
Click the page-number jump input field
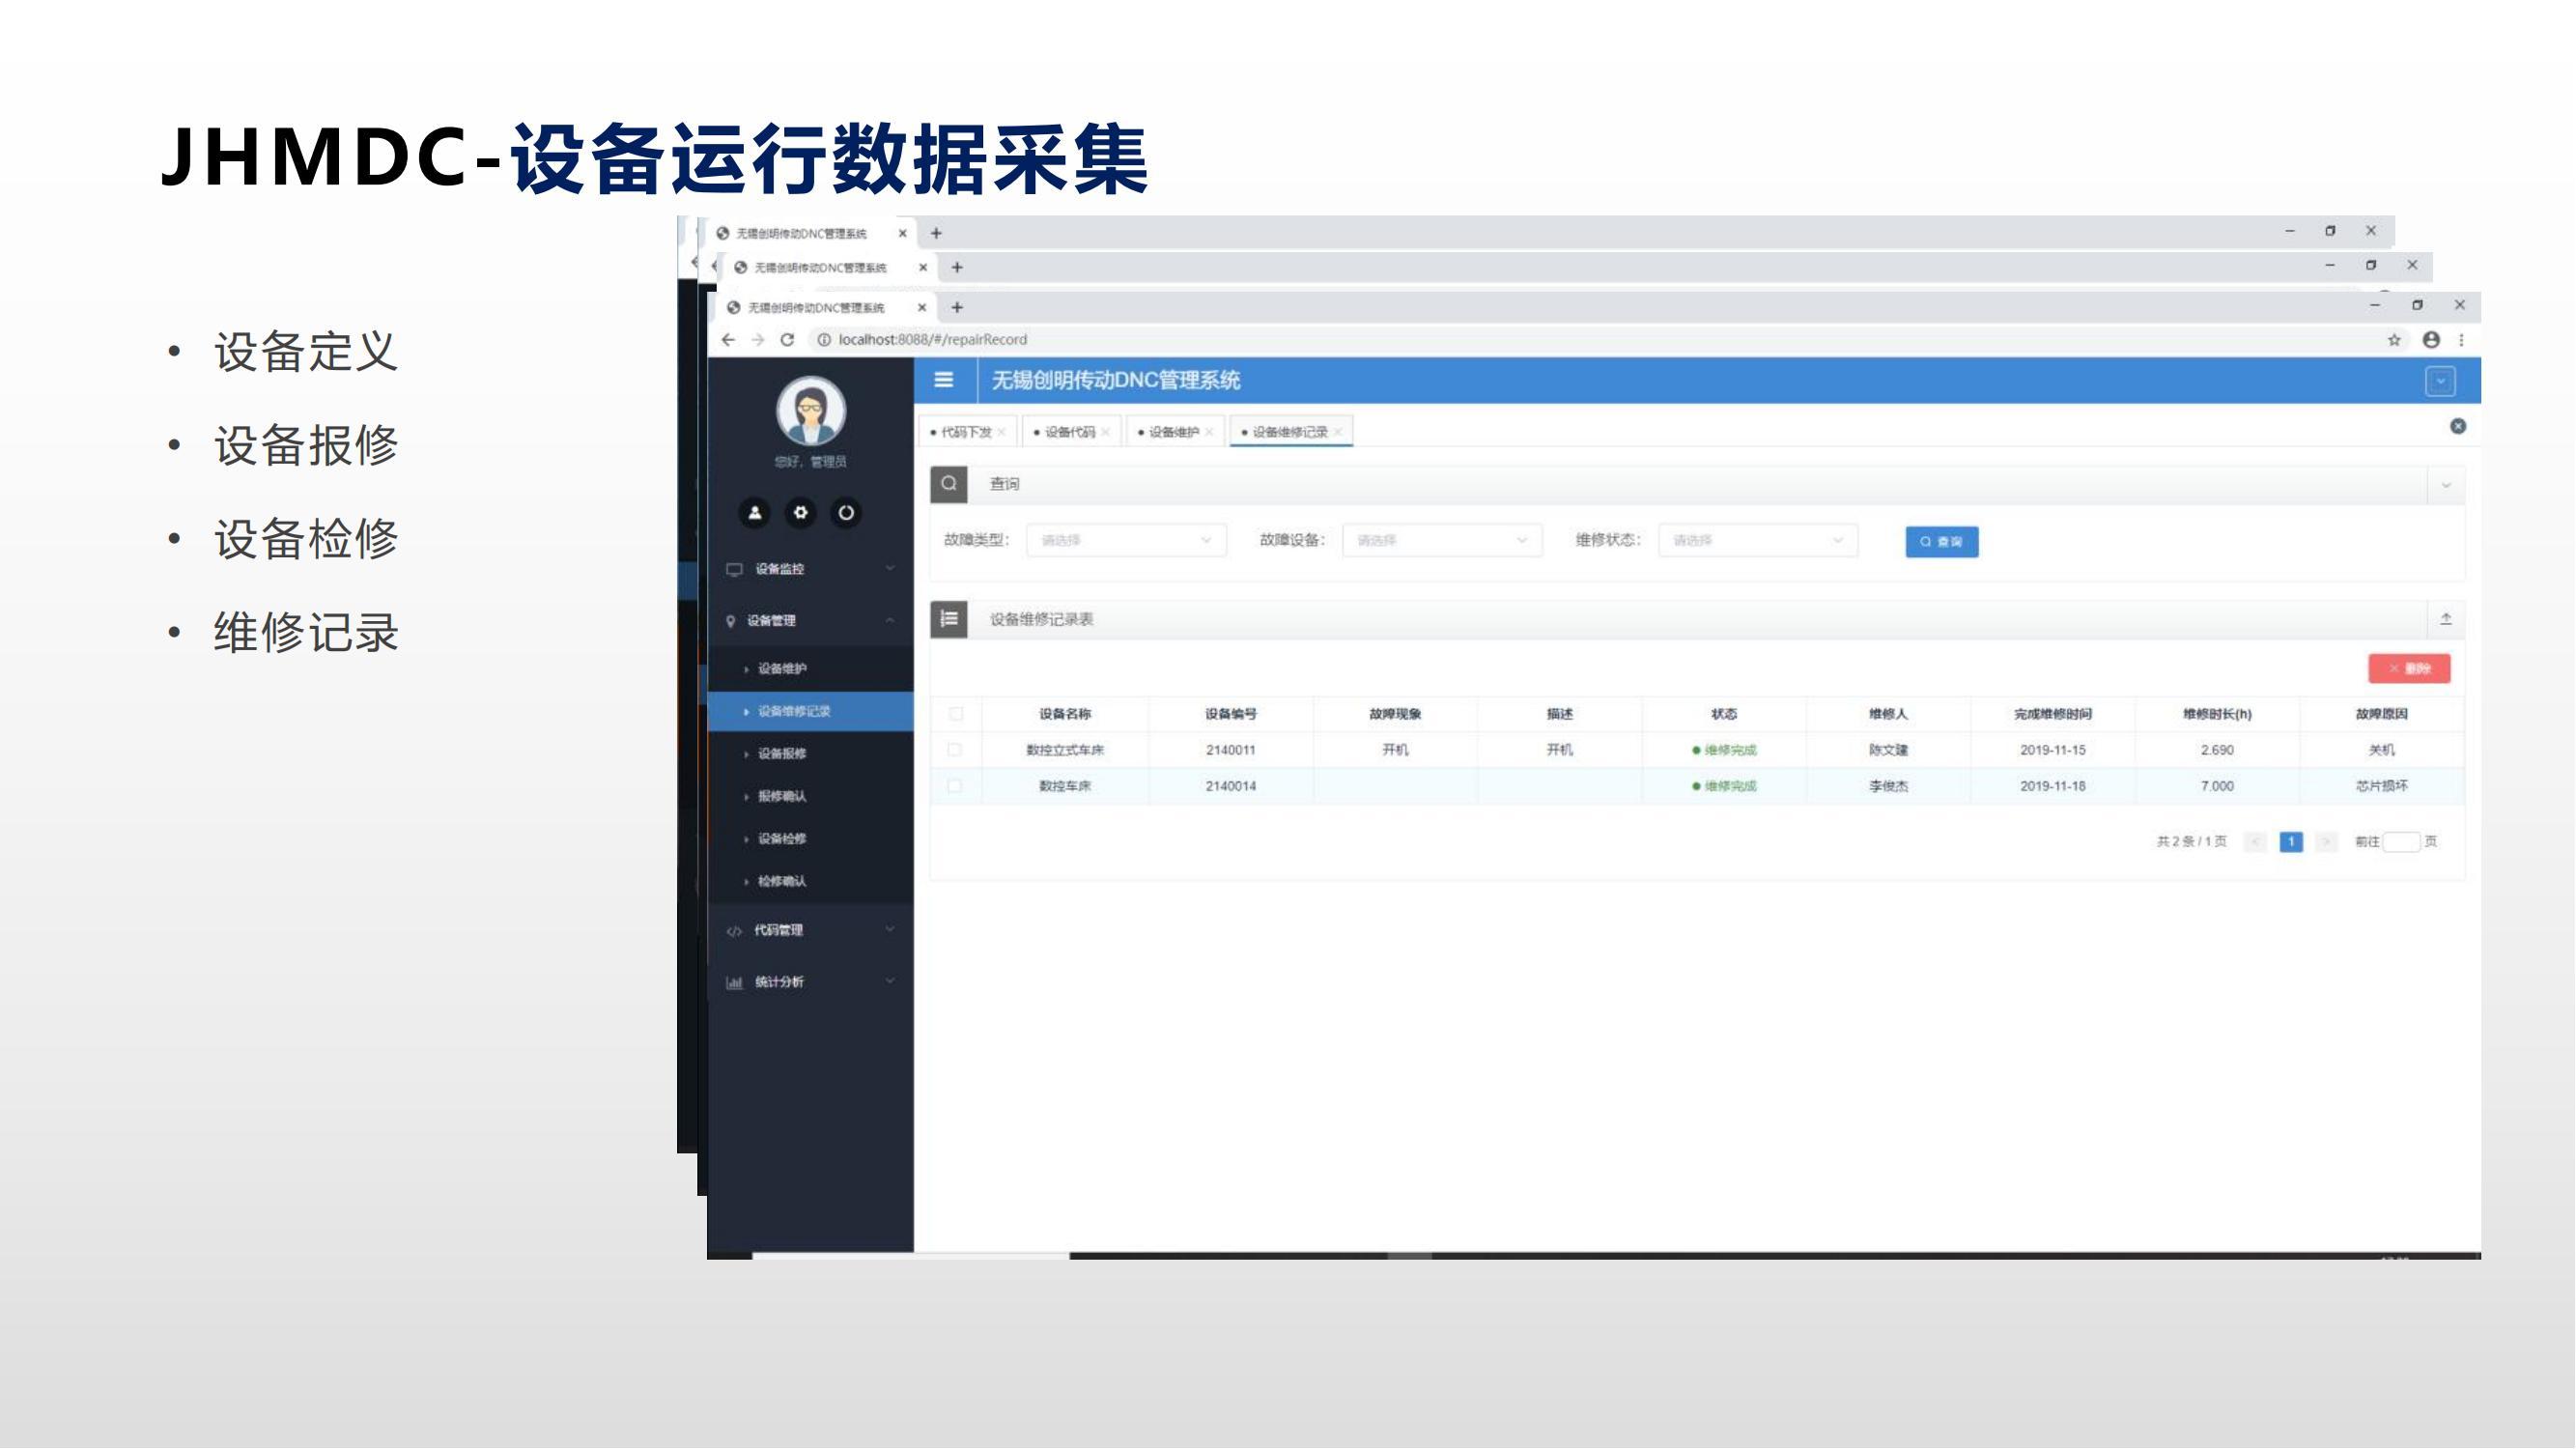(x=2400, y=842)
